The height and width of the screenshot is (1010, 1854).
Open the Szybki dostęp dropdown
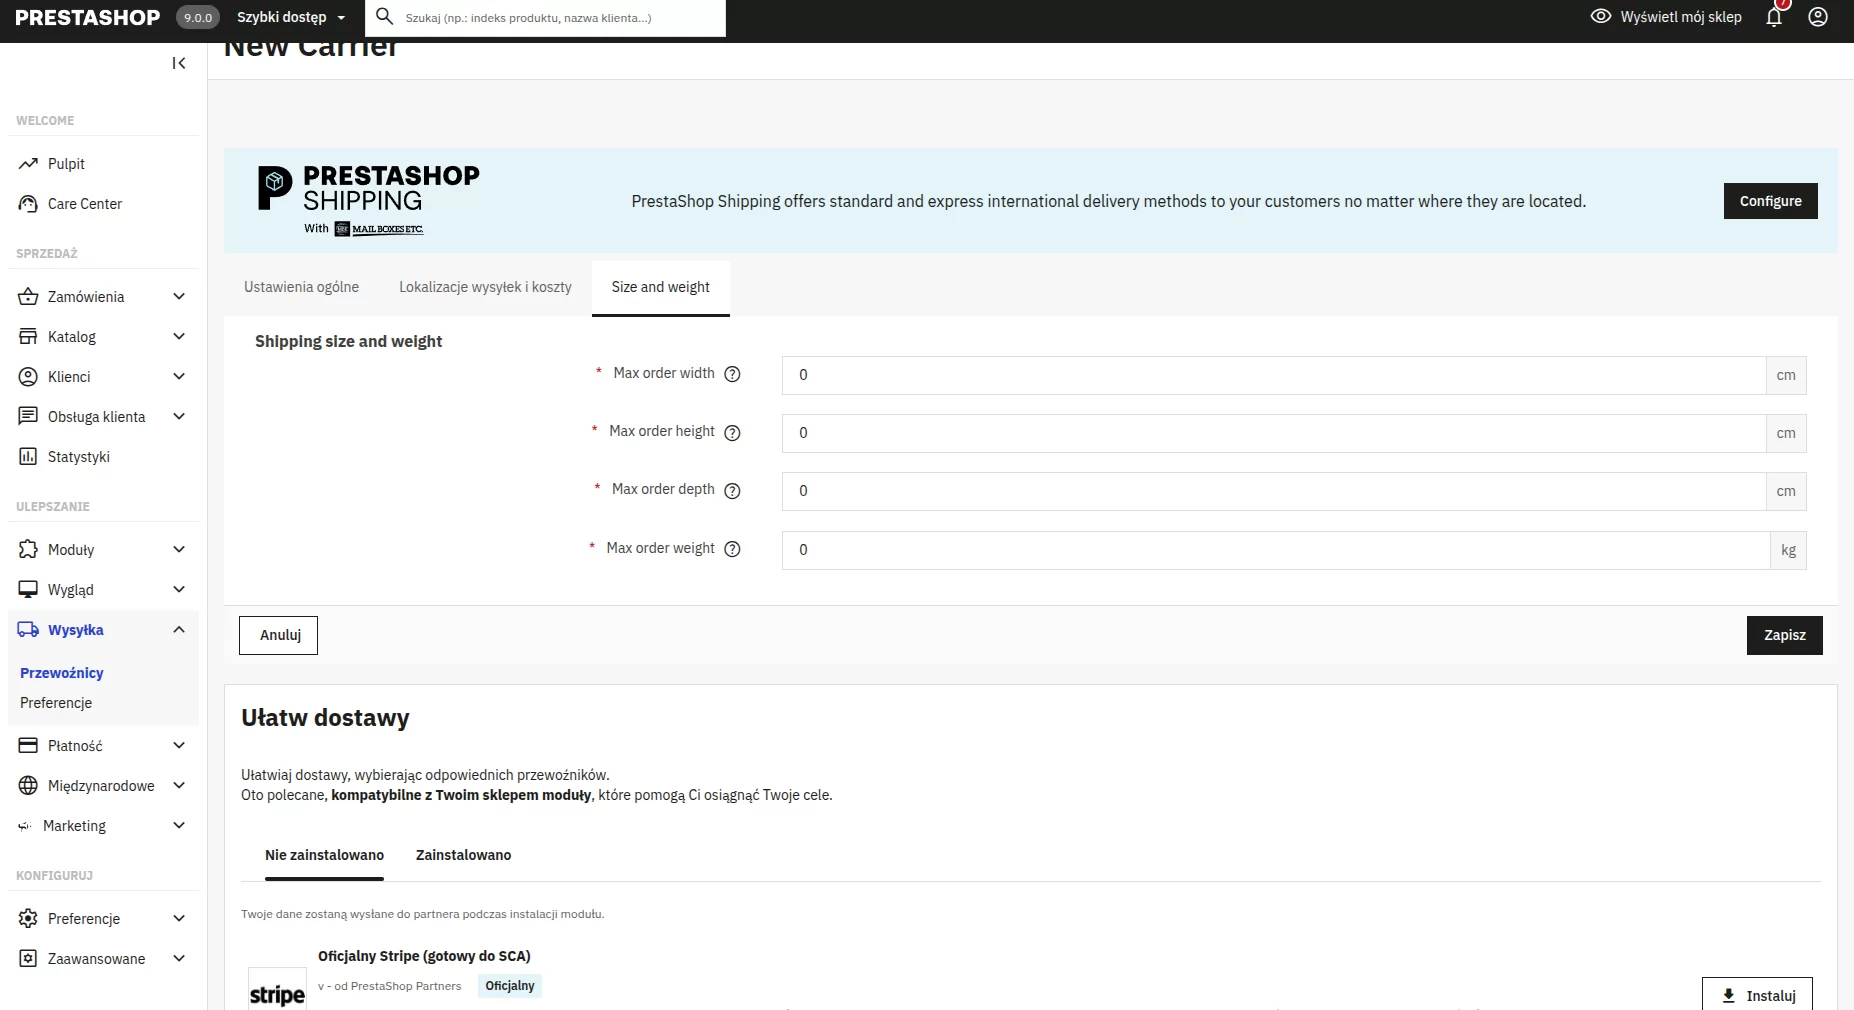click(x=291, y=17)
